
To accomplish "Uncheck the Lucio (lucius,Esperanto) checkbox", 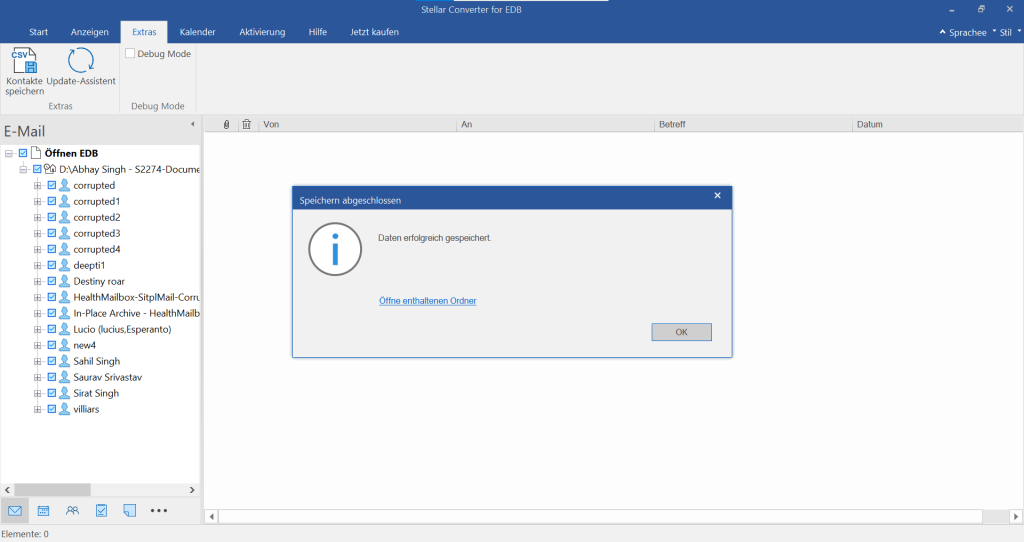I will 52,329.
